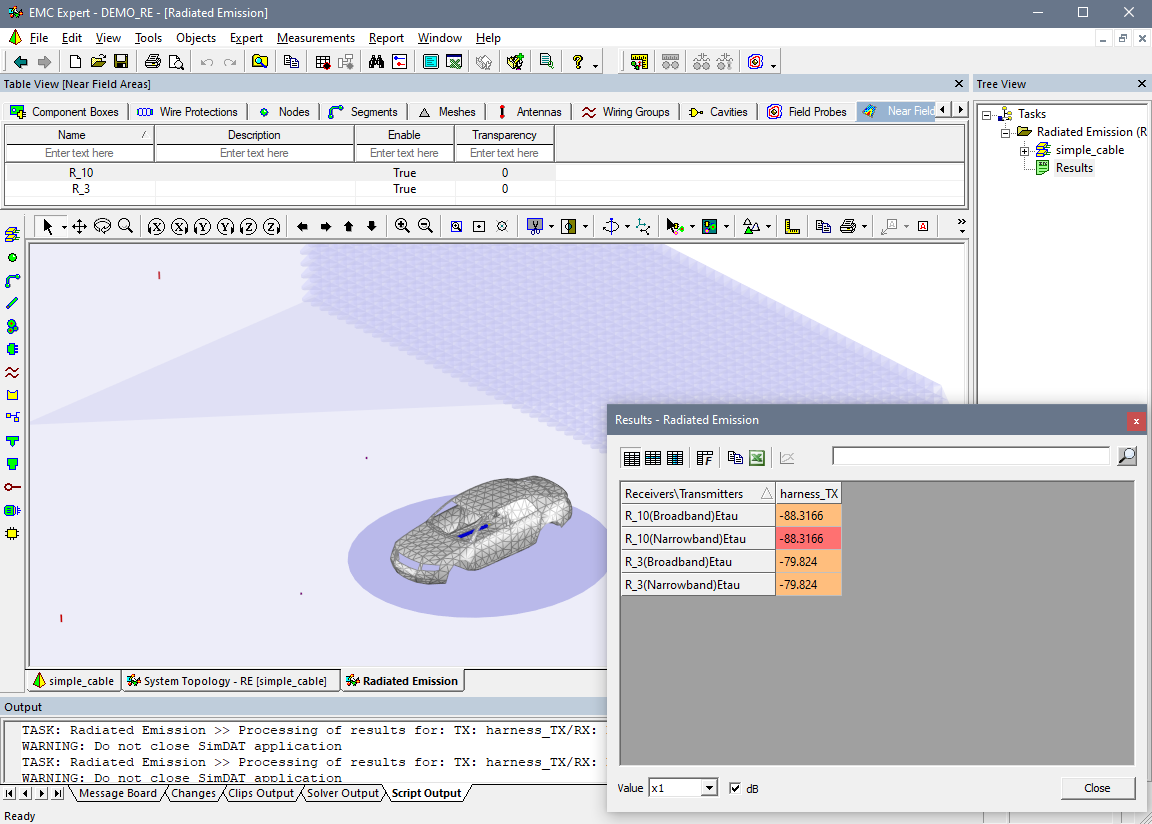Click the save (floppy disk) toolbar icon
The height and width of the screenshot is (824, 1152).
[121, 62]
